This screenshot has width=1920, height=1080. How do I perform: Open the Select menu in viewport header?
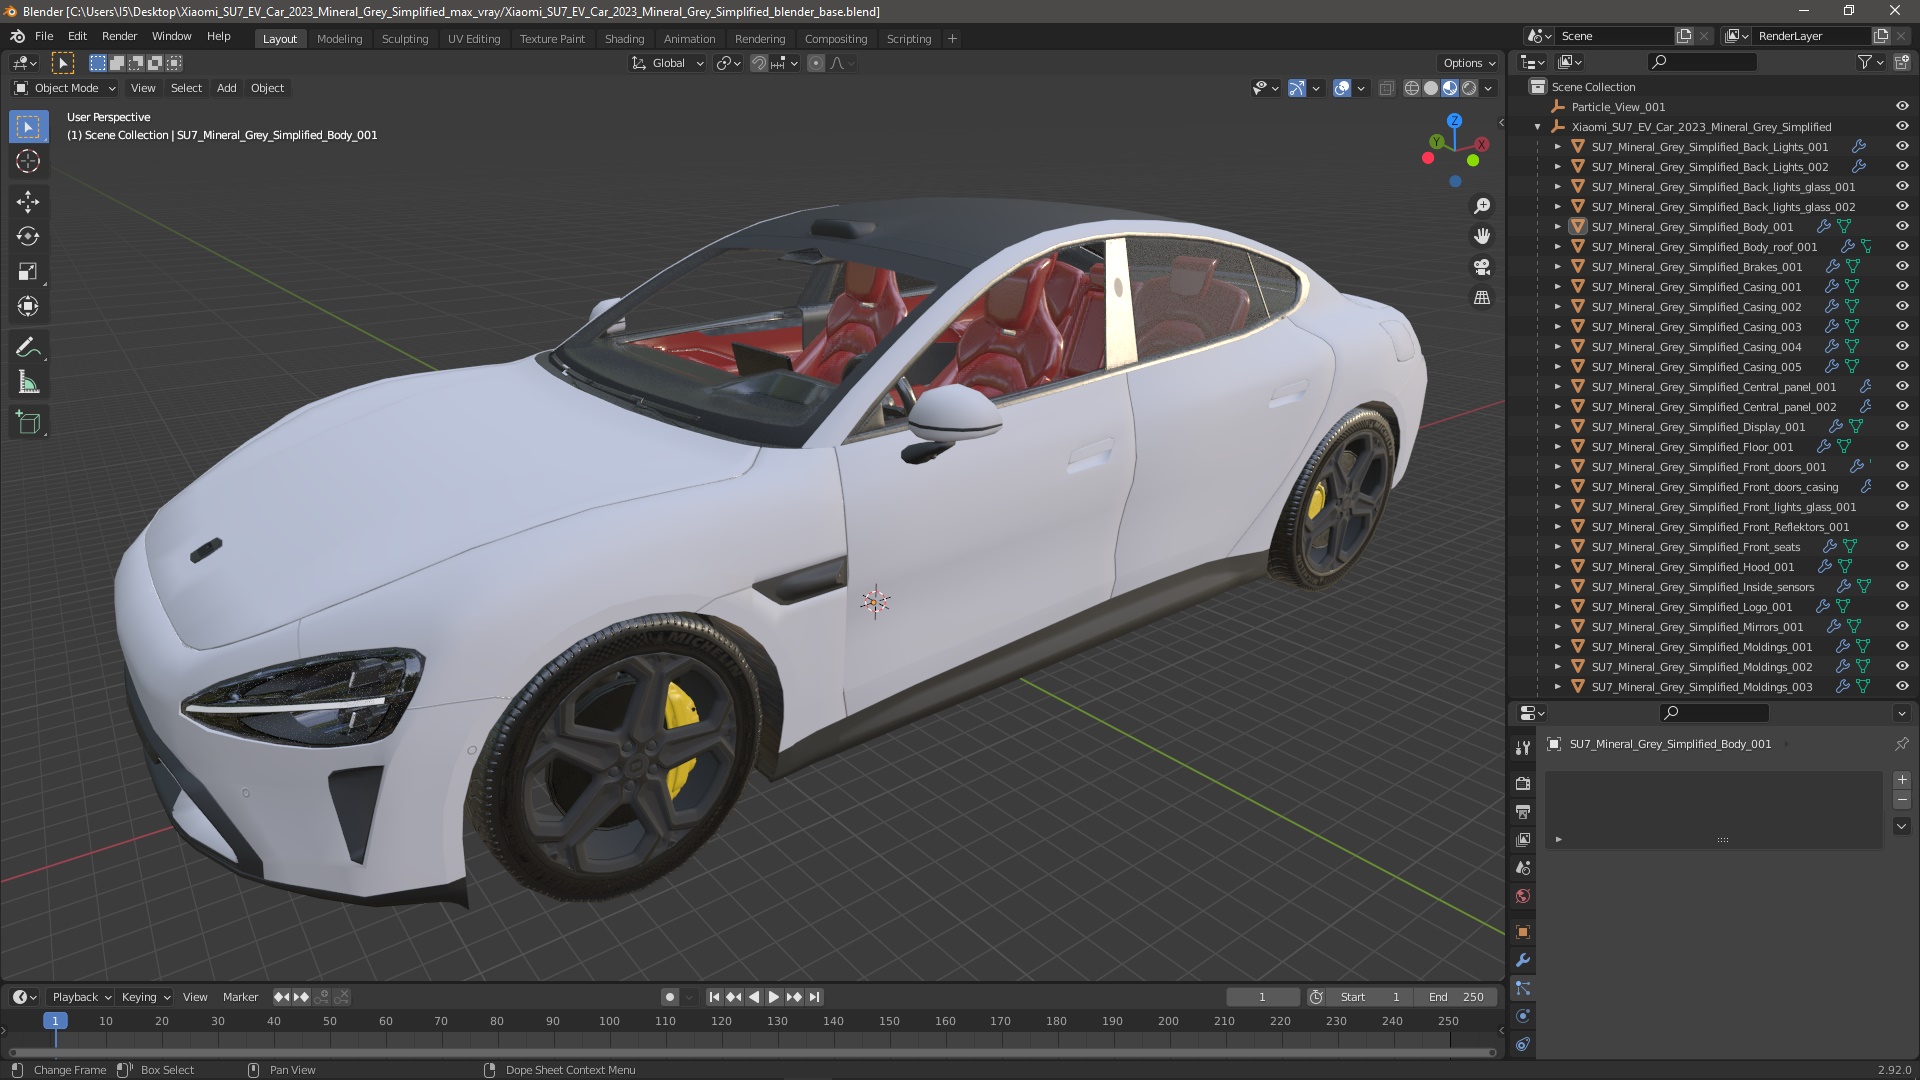click(x=186, y=88)
